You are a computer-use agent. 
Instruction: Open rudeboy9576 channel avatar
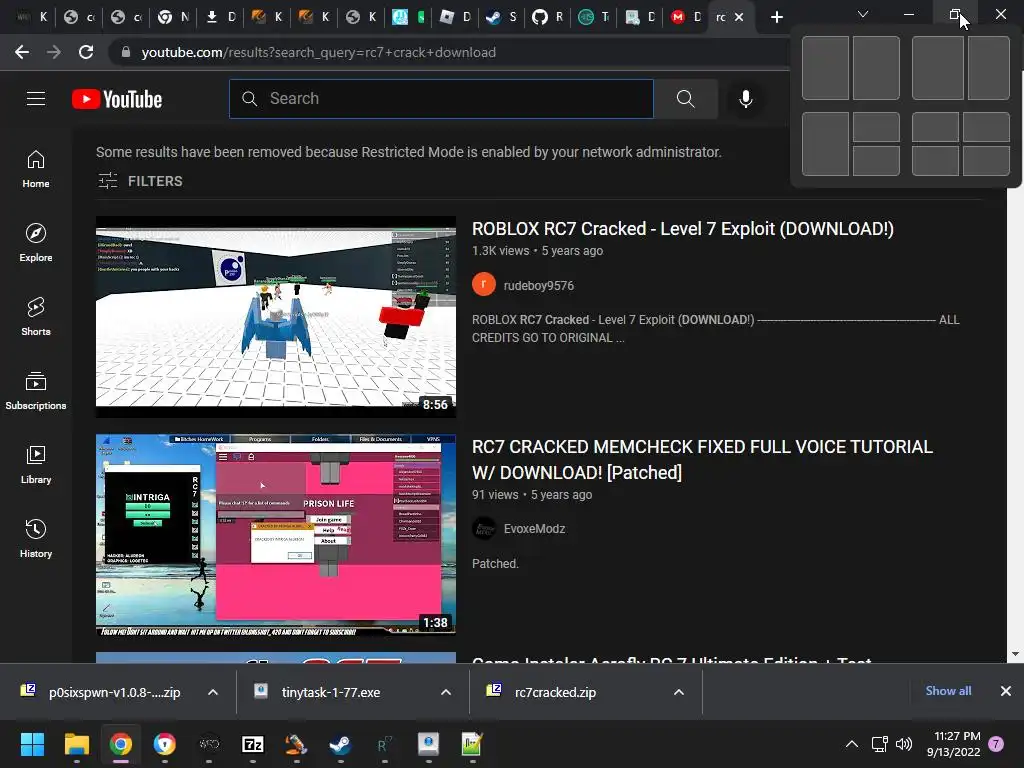tap(484, 285)
